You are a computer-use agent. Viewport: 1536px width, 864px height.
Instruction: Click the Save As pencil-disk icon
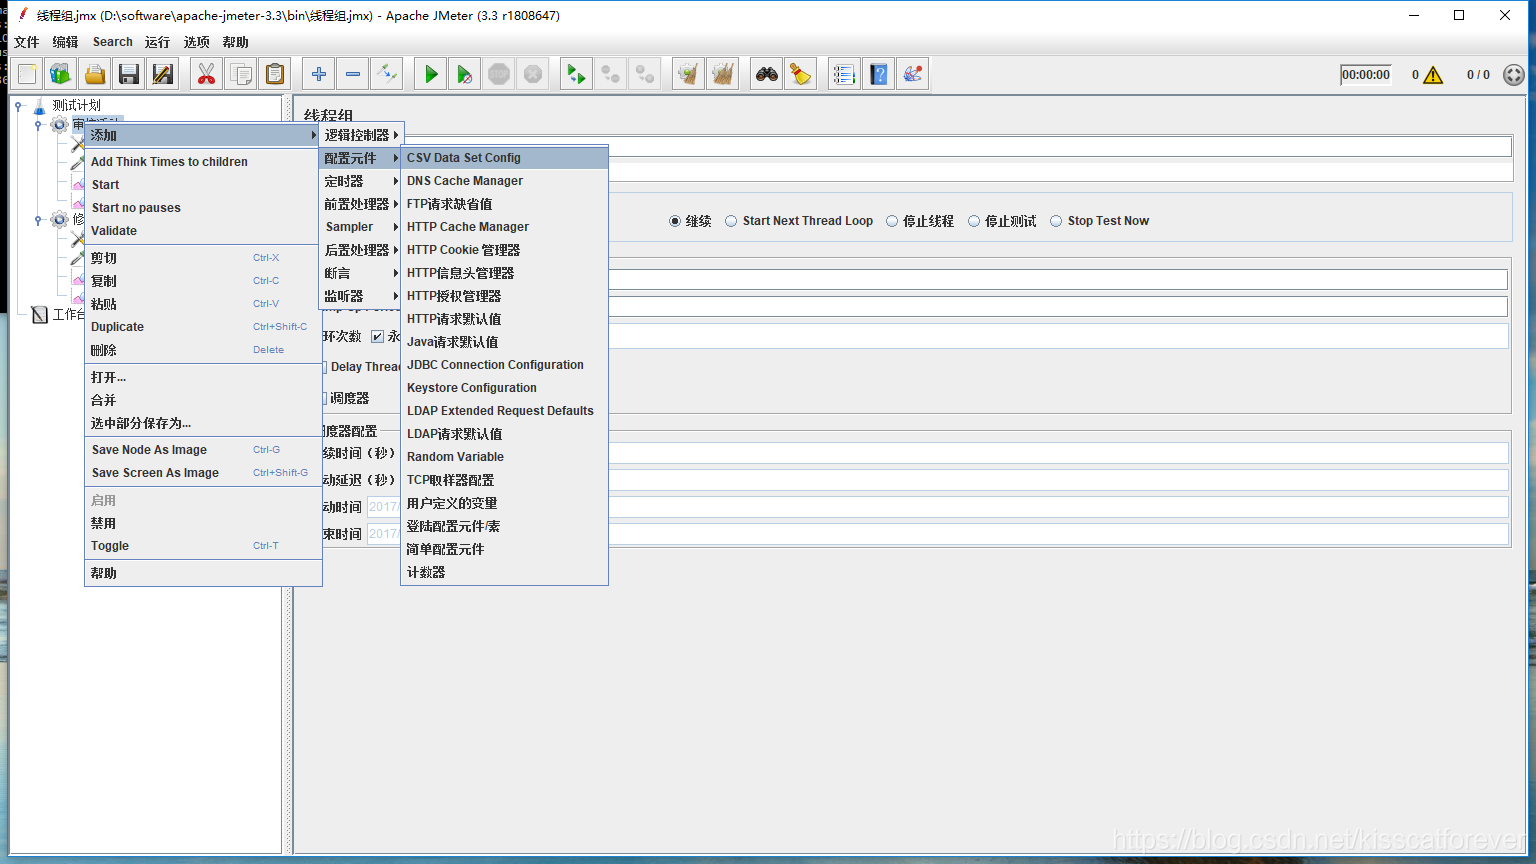tap(163, 74)
